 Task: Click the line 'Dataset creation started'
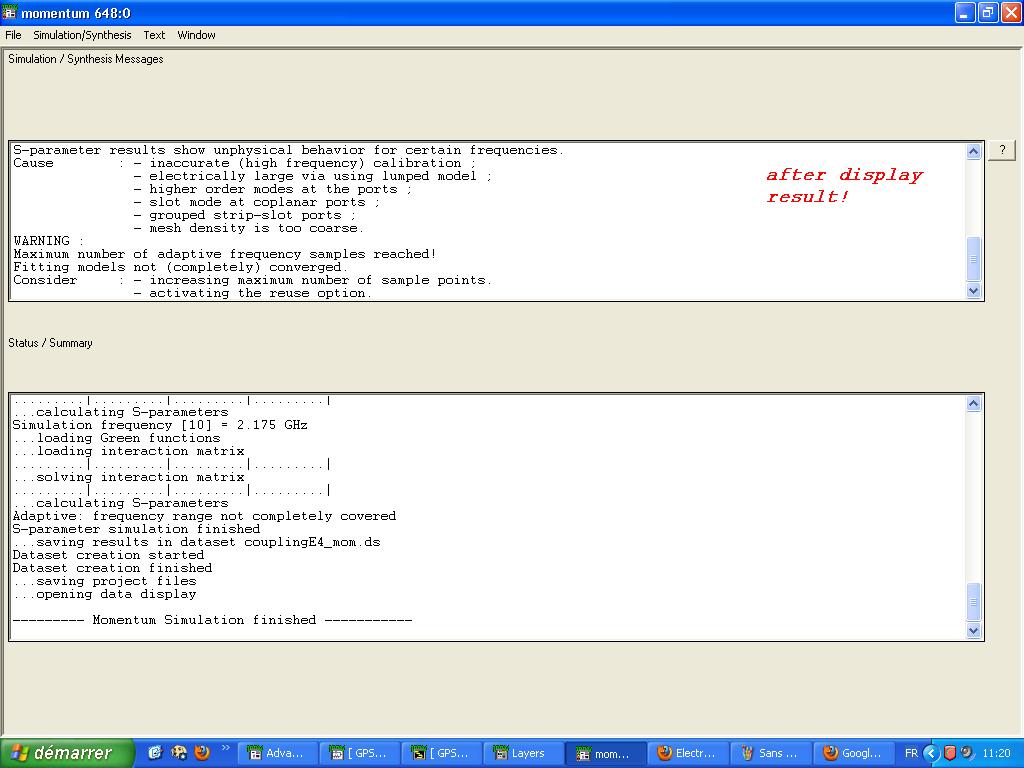[108, 555]
